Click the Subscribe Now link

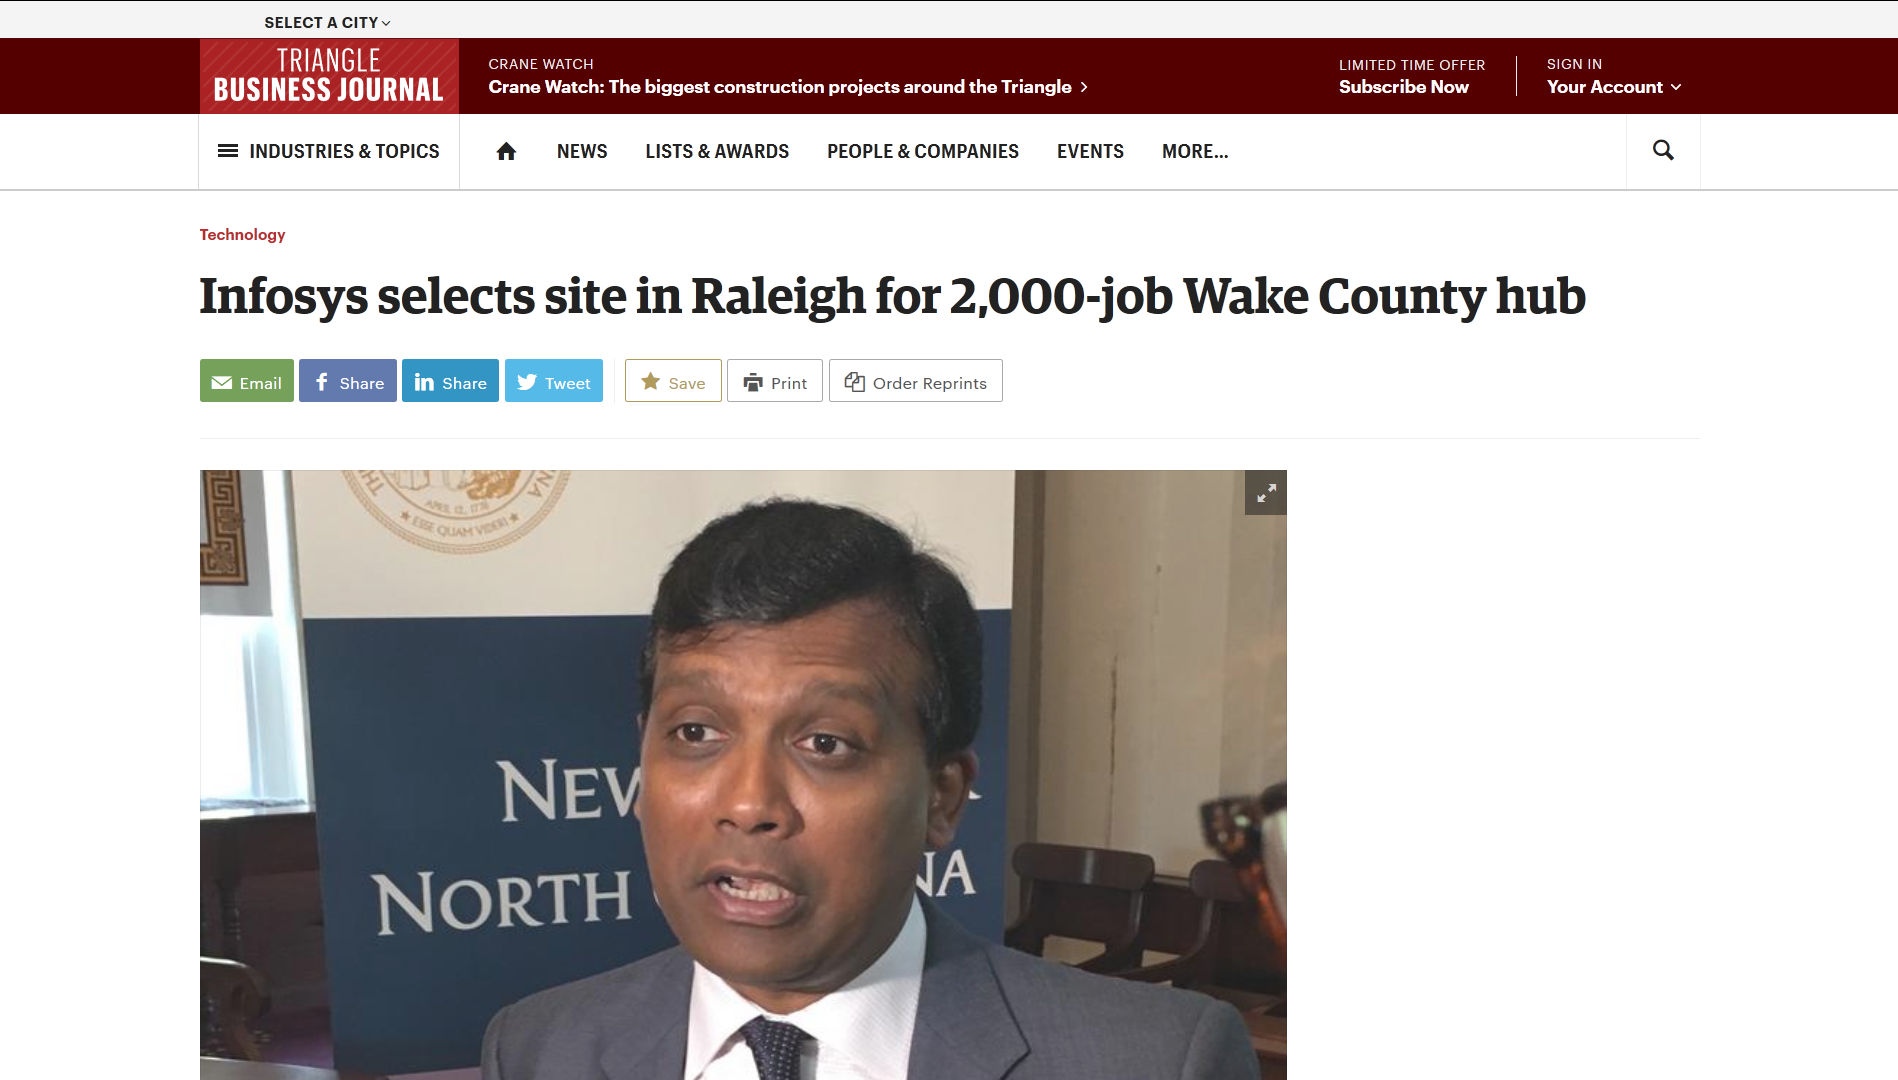pos(1404,87)
